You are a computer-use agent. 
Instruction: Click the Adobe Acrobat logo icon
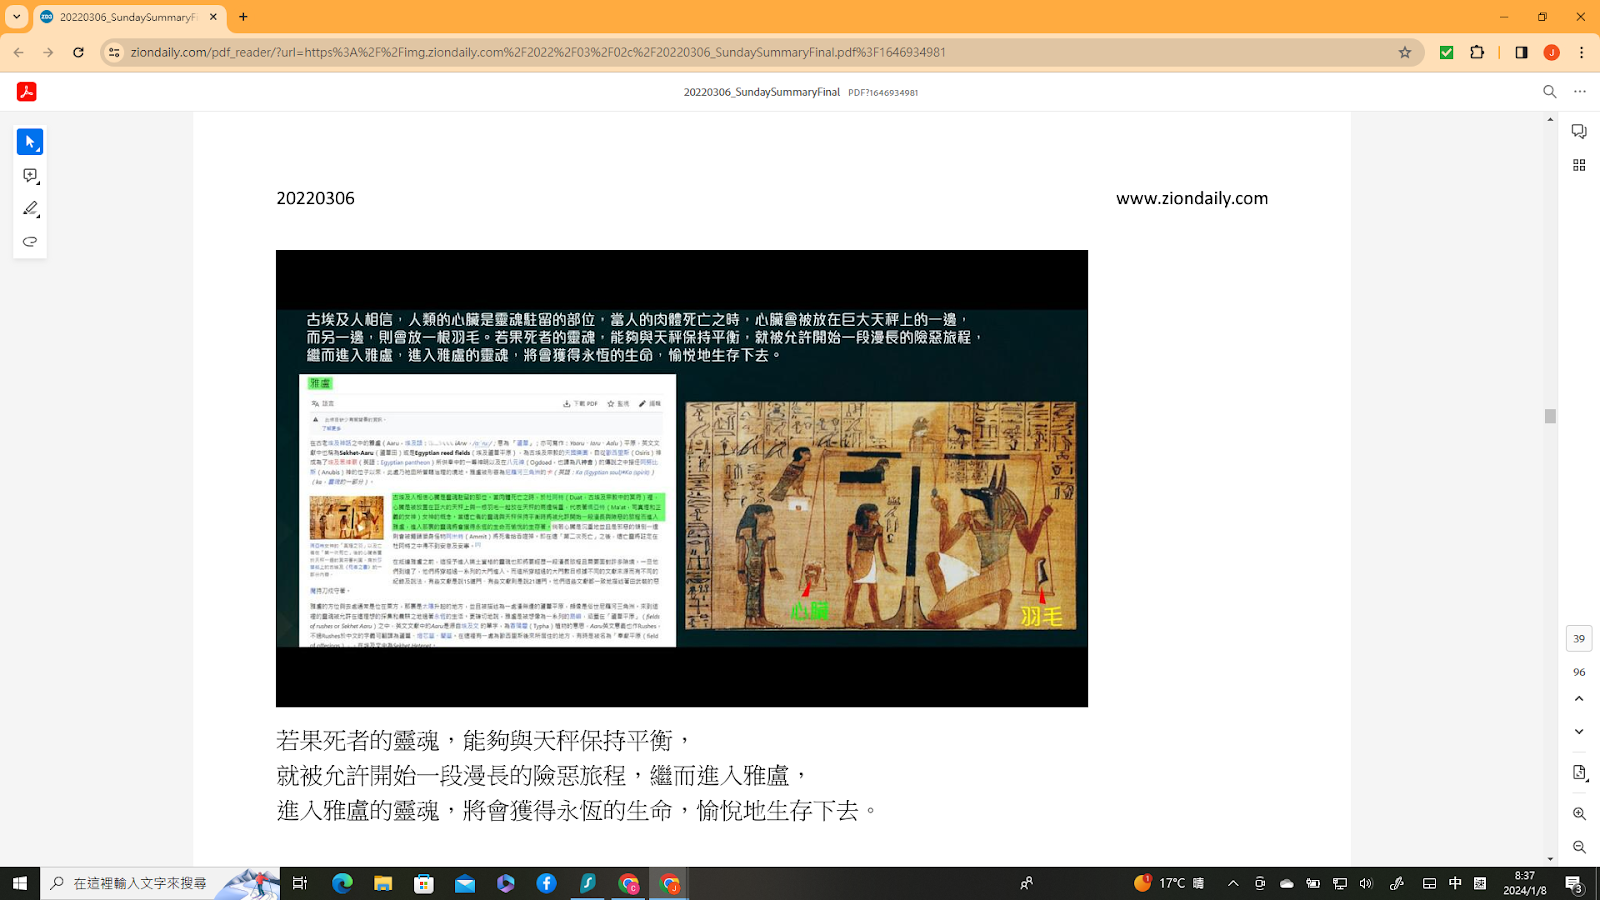click(x=27, y=92)
